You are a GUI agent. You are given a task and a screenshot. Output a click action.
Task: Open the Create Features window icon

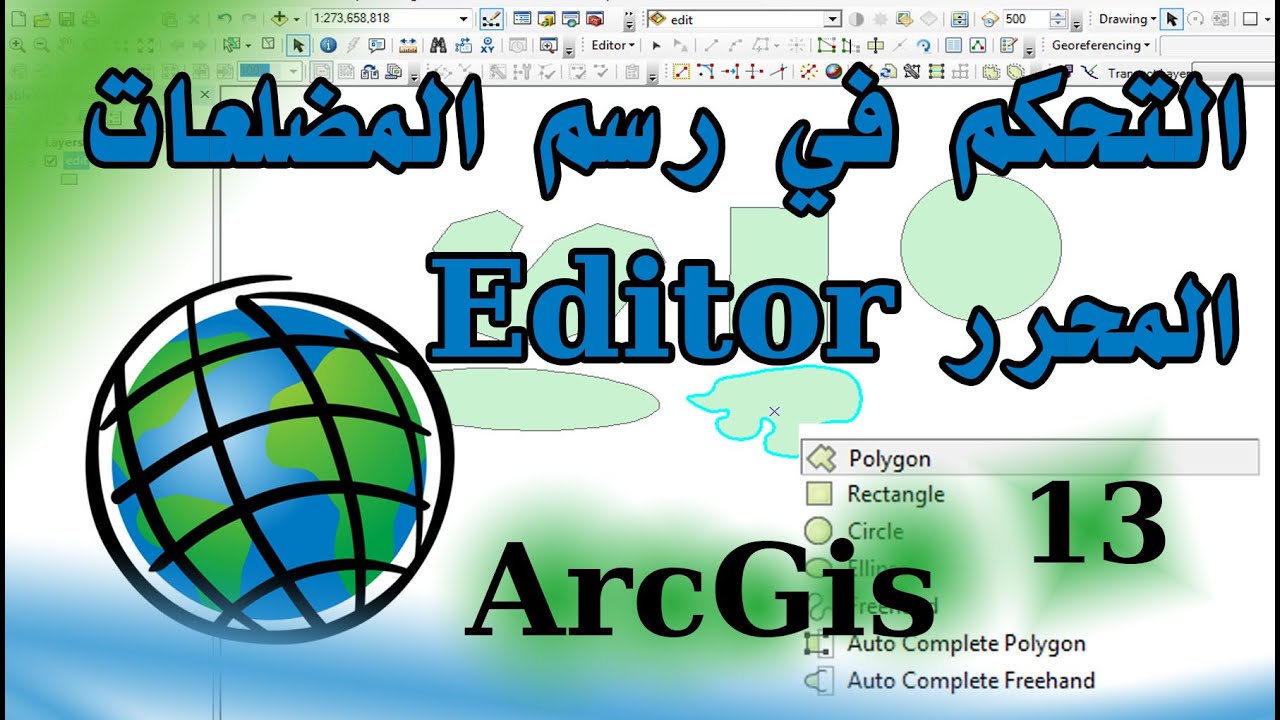pyautogui.click(x=1008, y=45)
